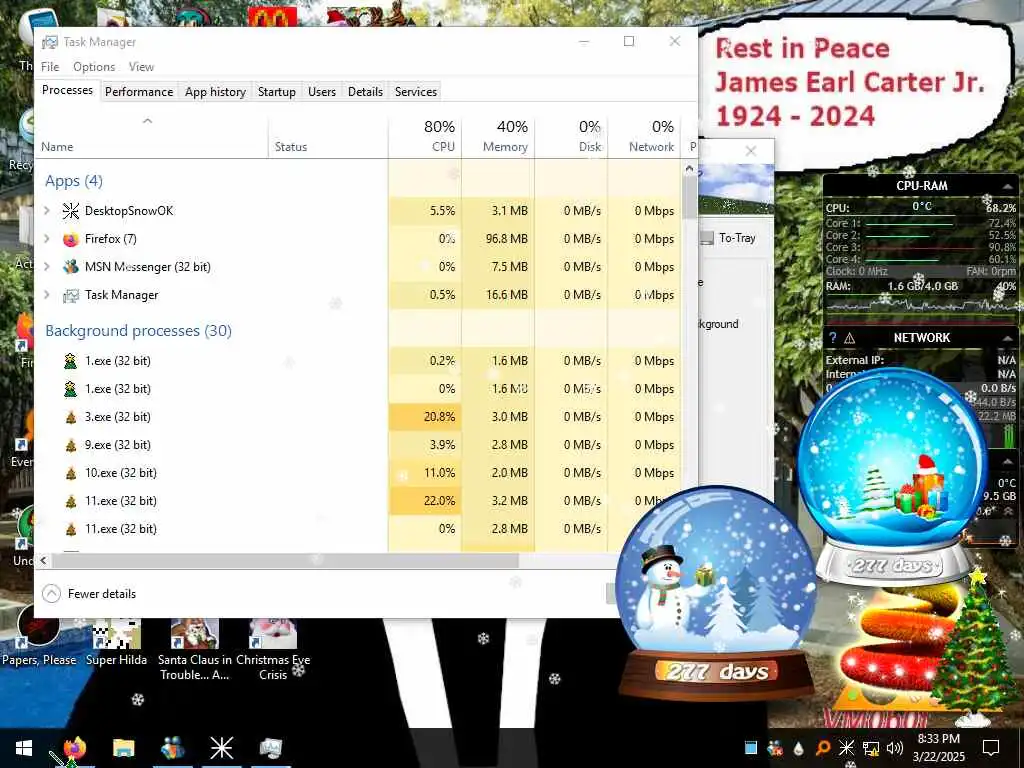1024x768 pixels.
Task: Click the Firefox icon in process list
Action: click(71, 239)
